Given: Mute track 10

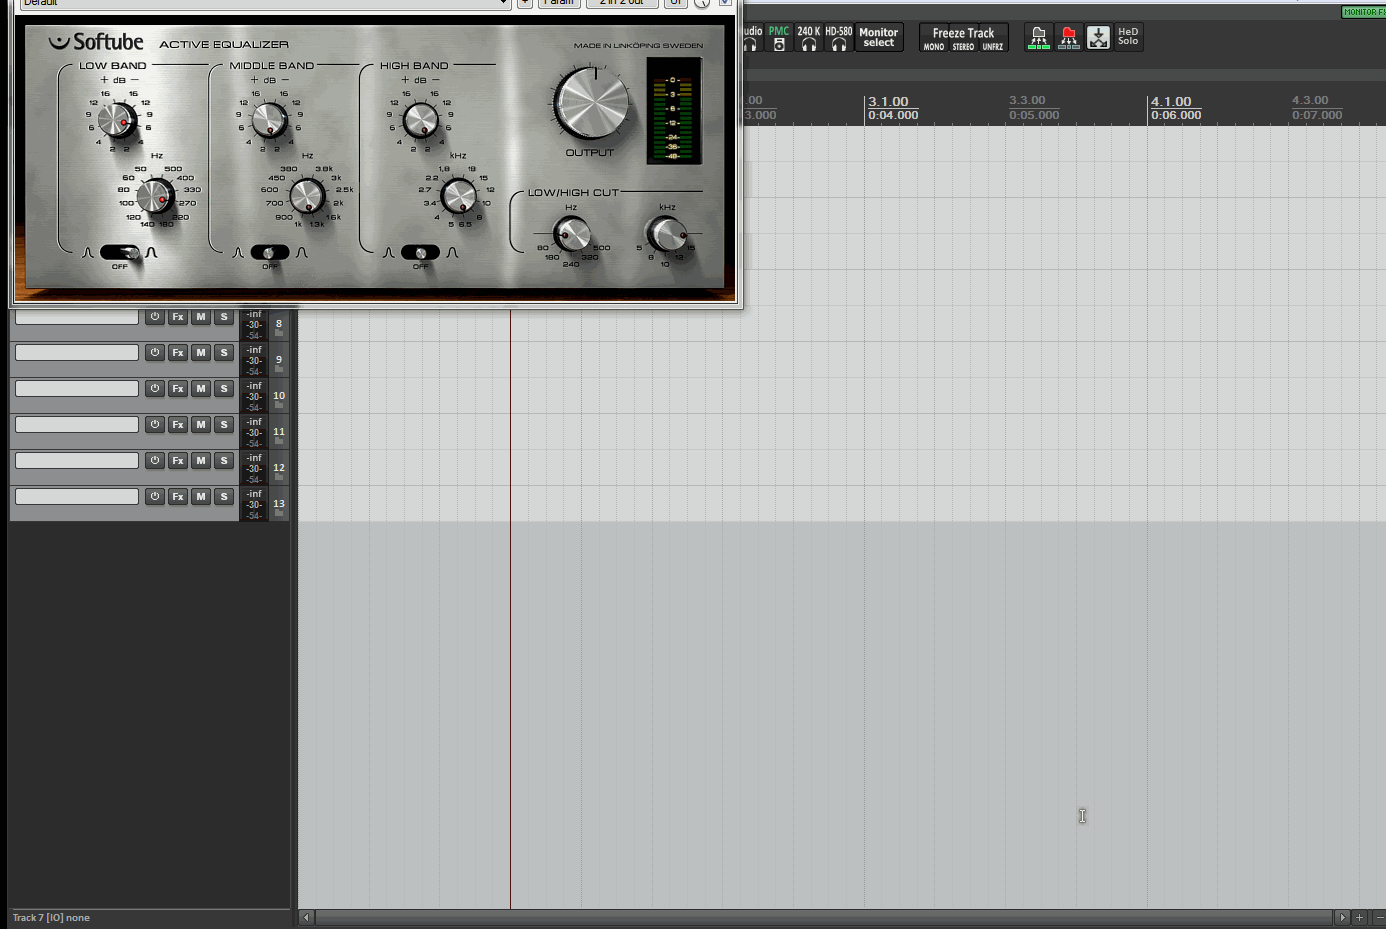Looking at the screenshot, I should [x=201, y=389].
